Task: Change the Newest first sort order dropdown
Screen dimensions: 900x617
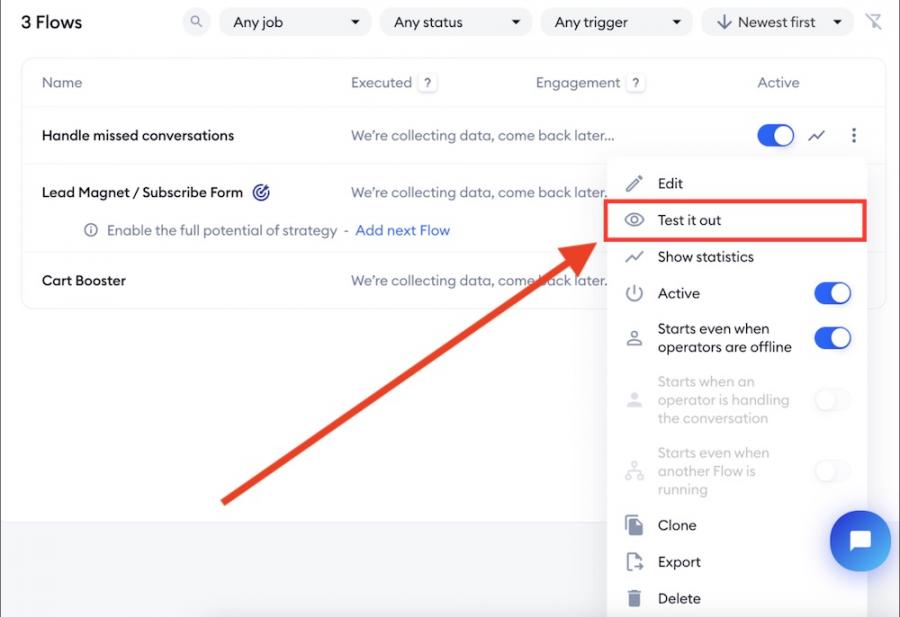Action: [777, 22]
